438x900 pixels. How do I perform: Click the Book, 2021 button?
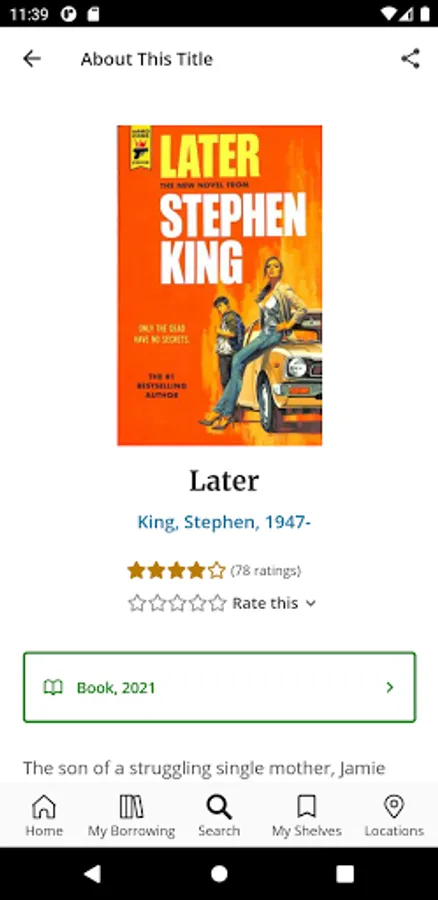coord(219,687)
